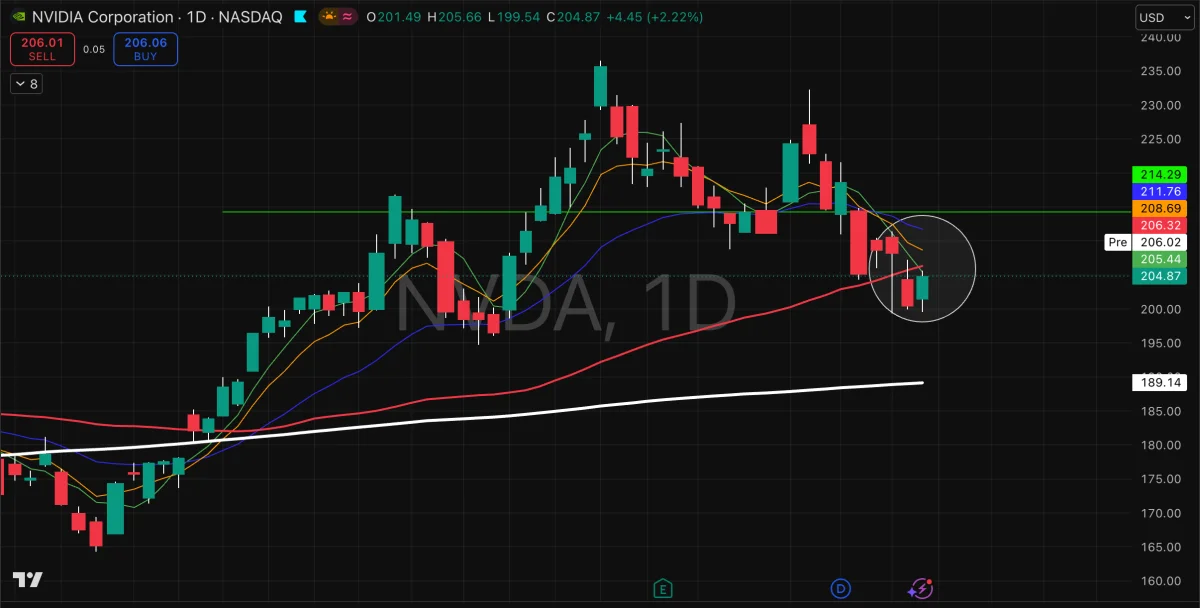The width and height of the screenshot is (1200, 608).
Task: Click the 235.00 price axis label
Action: click(x=1161, y=71)
